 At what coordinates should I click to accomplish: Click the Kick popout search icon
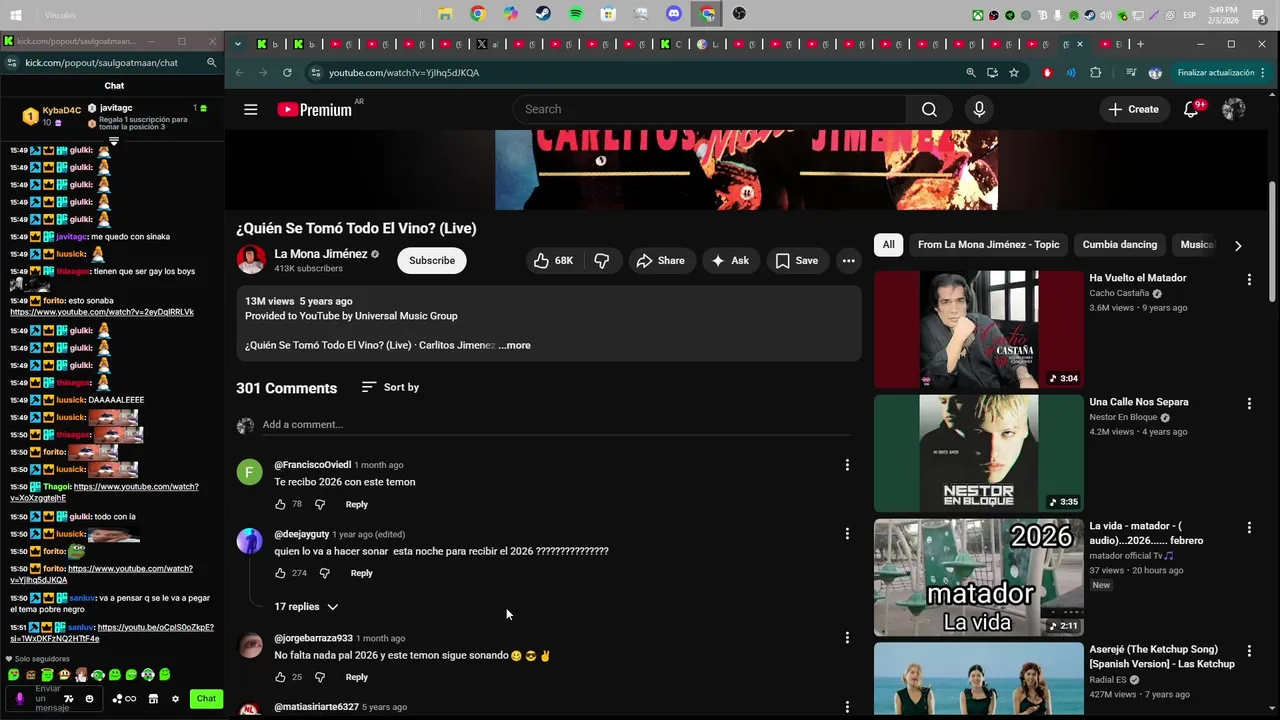211,62
